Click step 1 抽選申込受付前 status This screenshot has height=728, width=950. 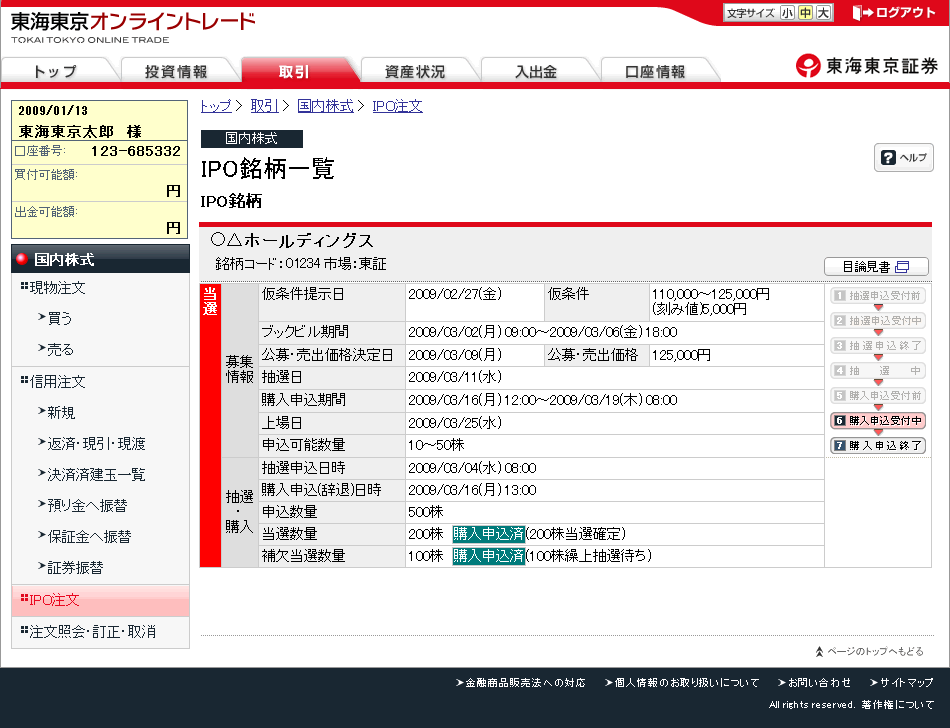coord(878,296)
